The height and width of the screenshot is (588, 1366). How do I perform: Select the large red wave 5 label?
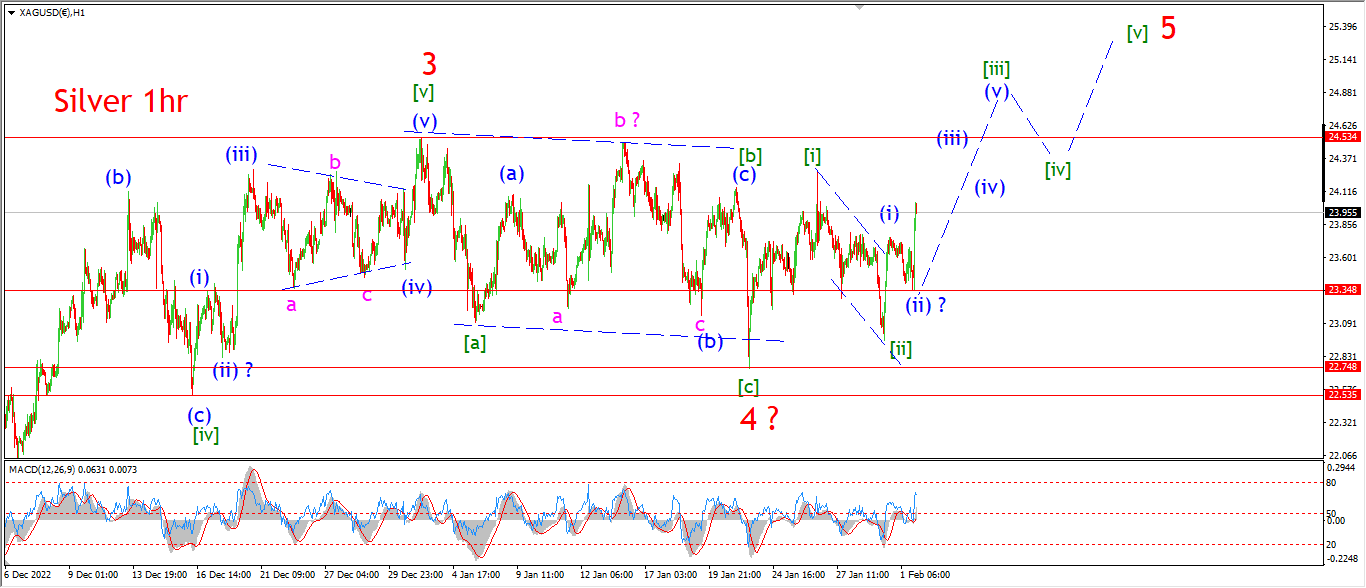pyautogui.click(x=1168, y=28)
